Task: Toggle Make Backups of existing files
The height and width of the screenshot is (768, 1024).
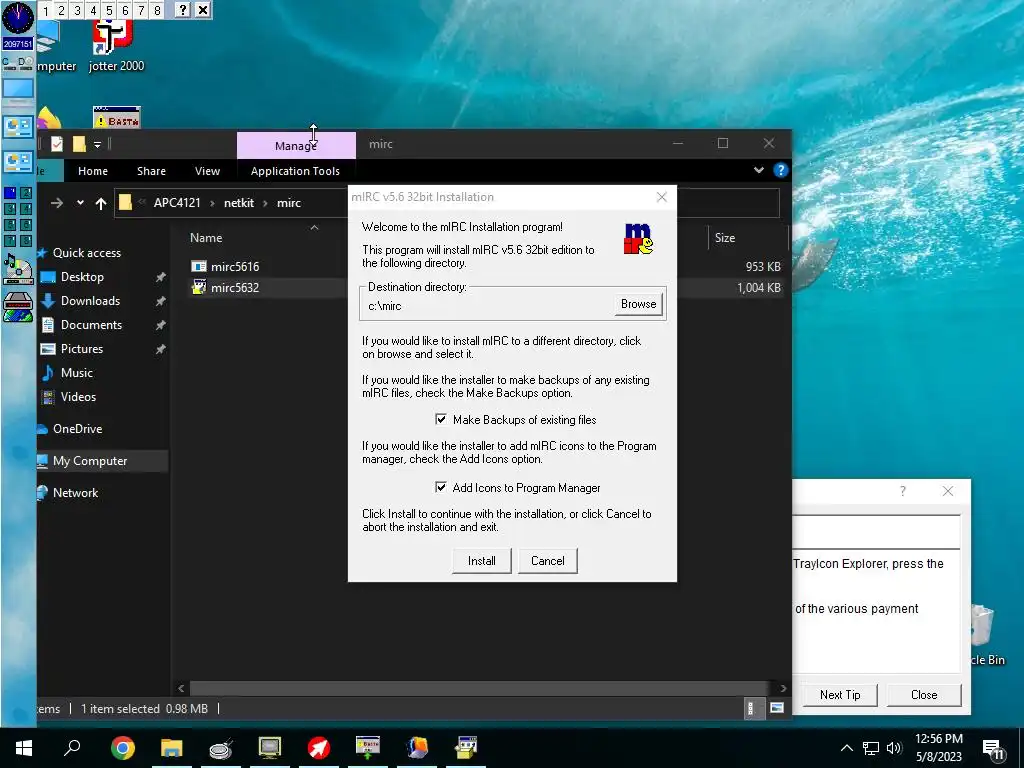Action: tap(441, 419)
